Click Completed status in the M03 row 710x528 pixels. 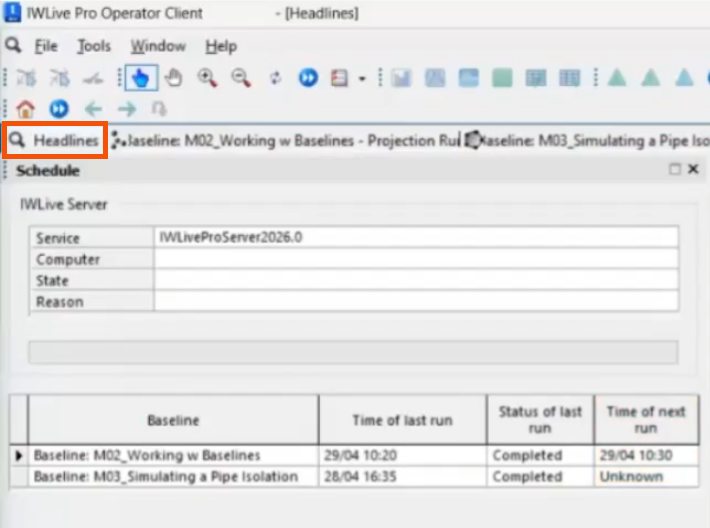point(540,476)
